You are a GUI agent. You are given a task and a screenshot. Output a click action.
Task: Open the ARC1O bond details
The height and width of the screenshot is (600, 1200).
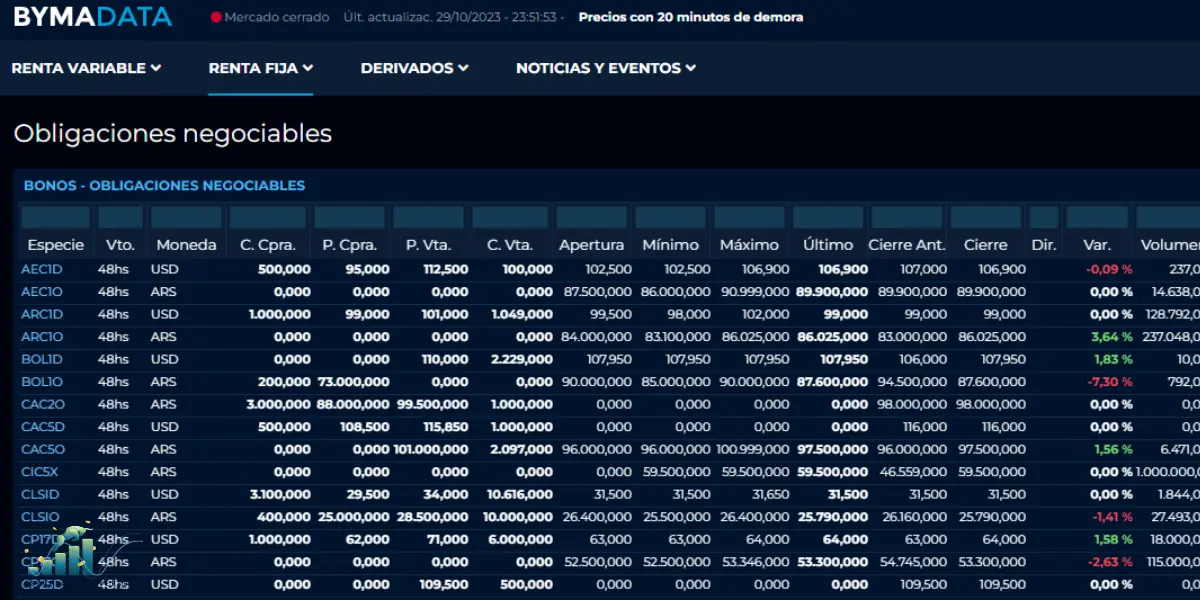coord(42,336)
